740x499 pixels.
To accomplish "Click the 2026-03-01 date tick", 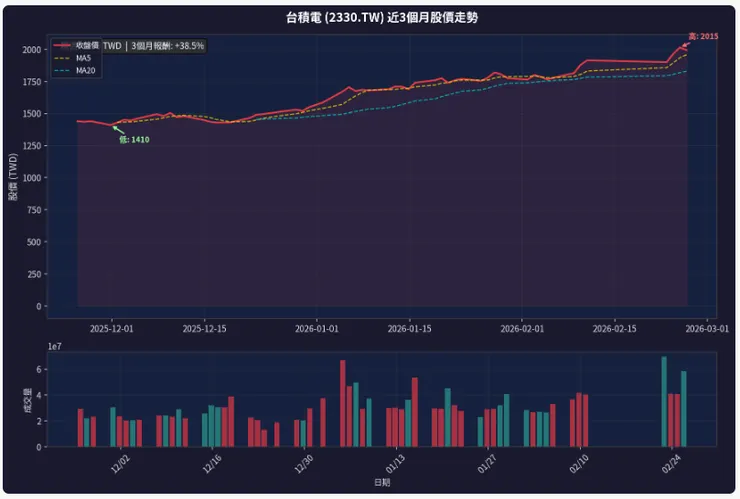I will pyautogui.click(x=707, y=329).
